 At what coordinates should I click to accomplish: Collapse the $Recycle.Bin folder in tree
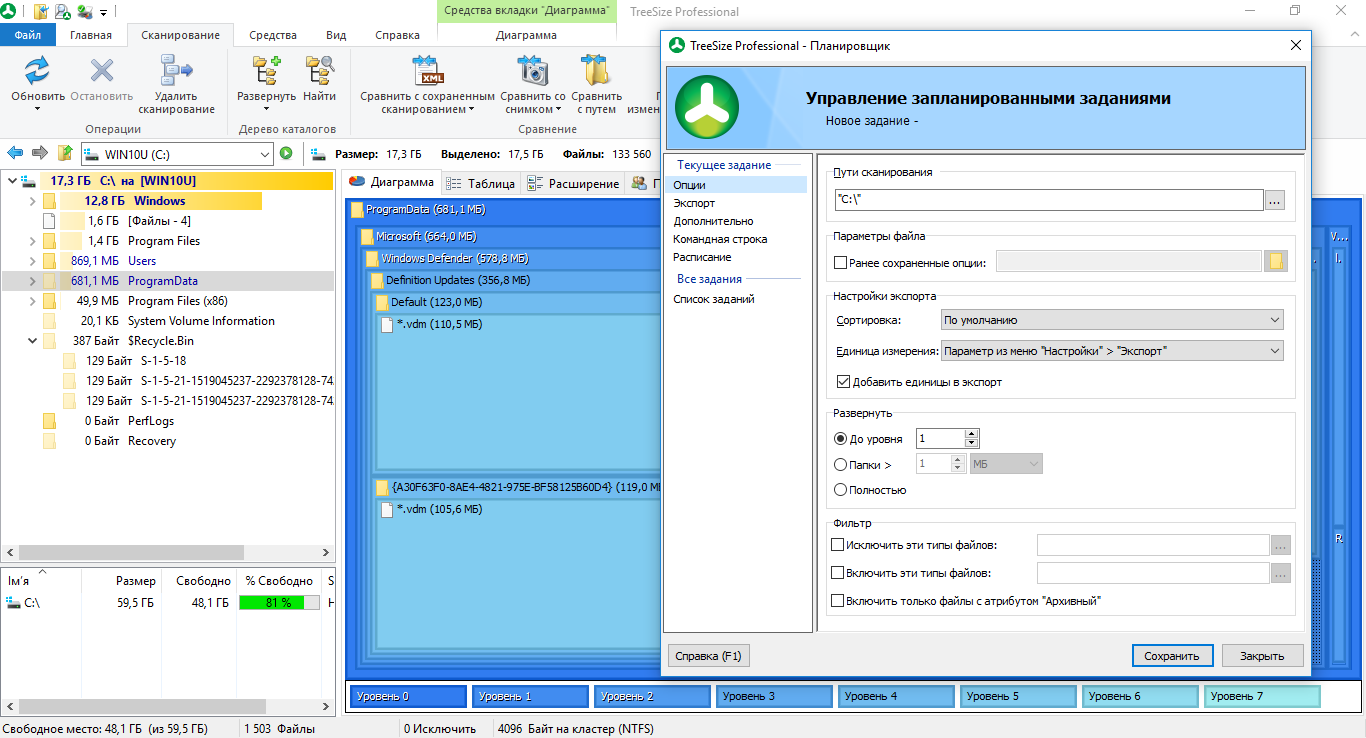pyautogui.click(x=33, y=341)
